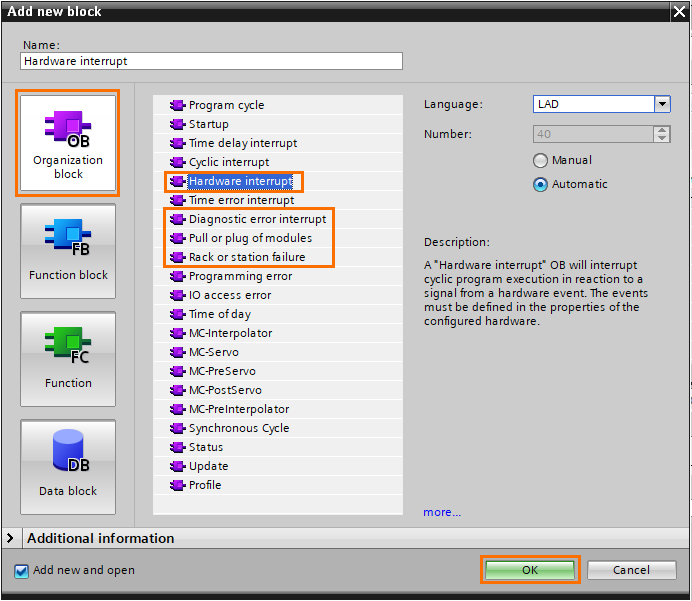The image size is (692, 601).
Task: Select MC-PreServo text entry
Action: [222, 371]
